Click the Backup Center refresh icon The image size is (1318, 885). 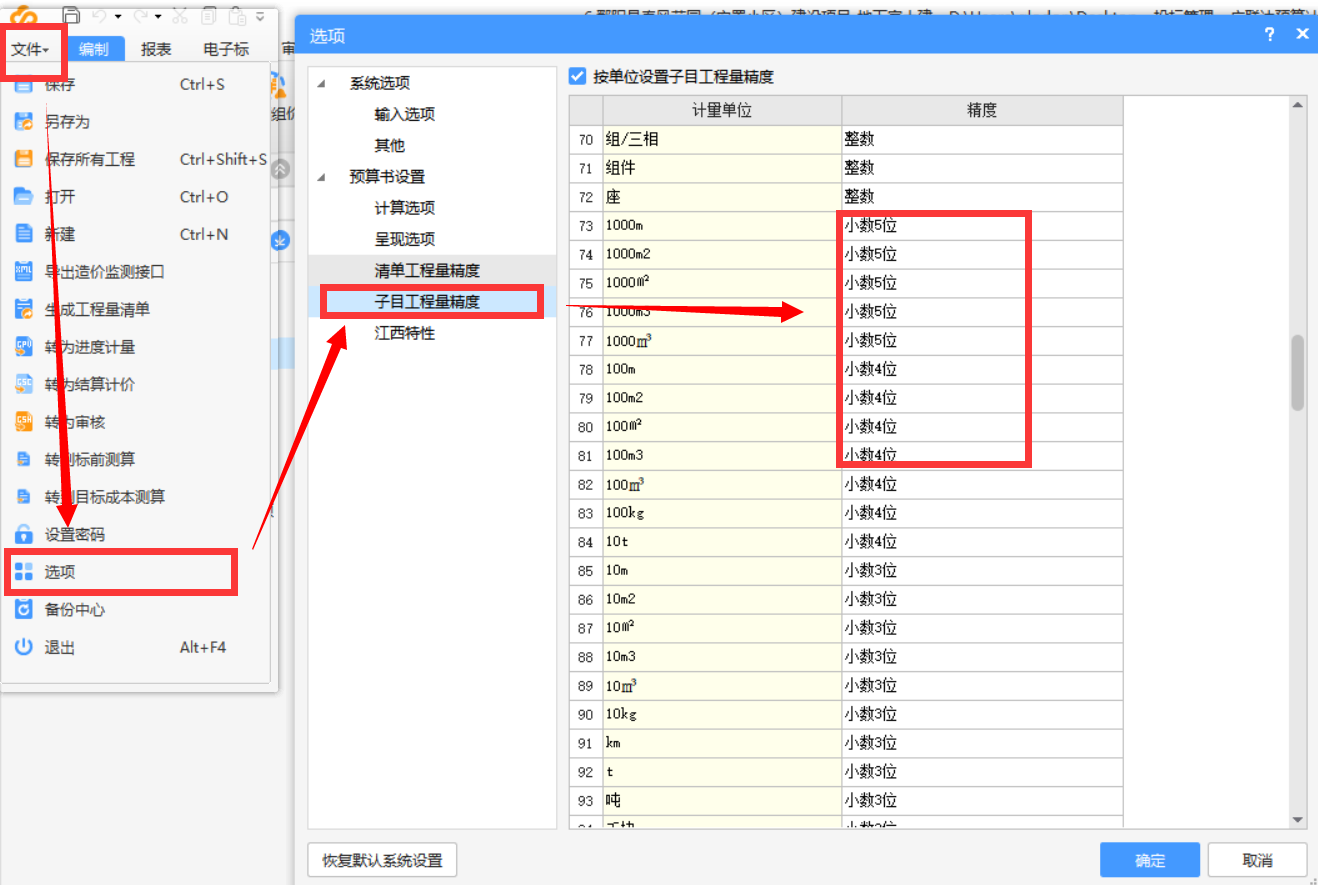pos(24,610)
